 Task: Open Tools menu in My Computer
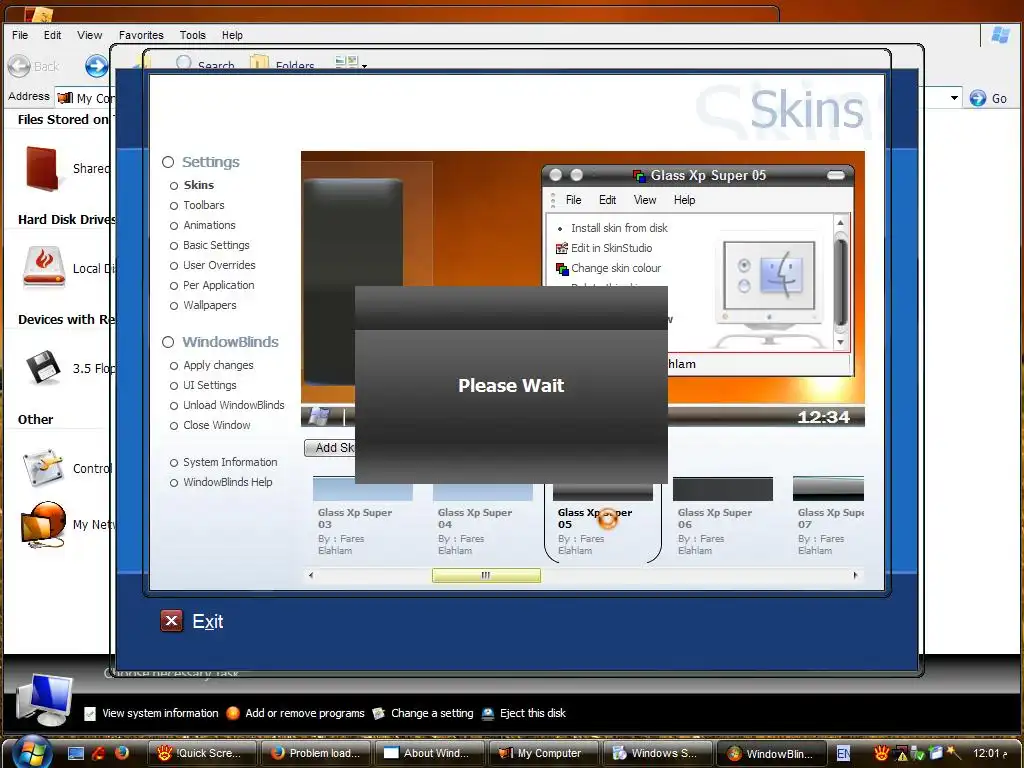click(193, 35)
